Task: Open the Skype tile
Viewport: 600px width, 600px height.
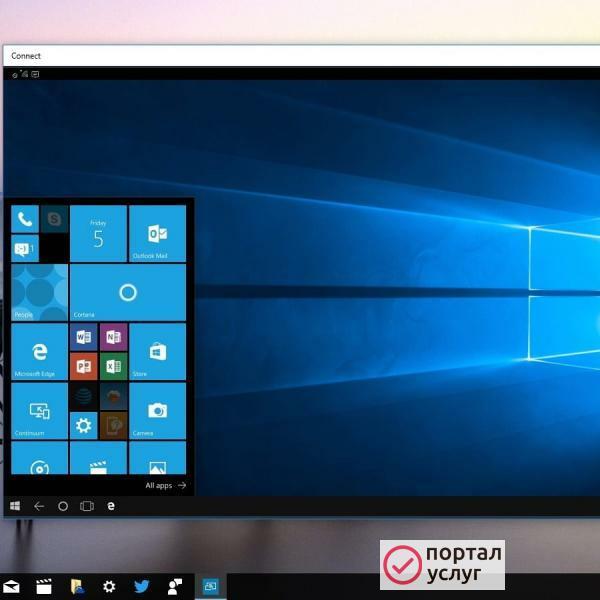Action: pos(54,219)
